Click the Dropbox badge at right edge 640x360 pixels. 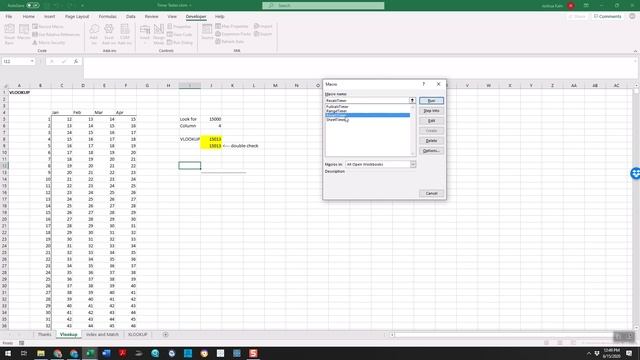[x=635, y=173]
